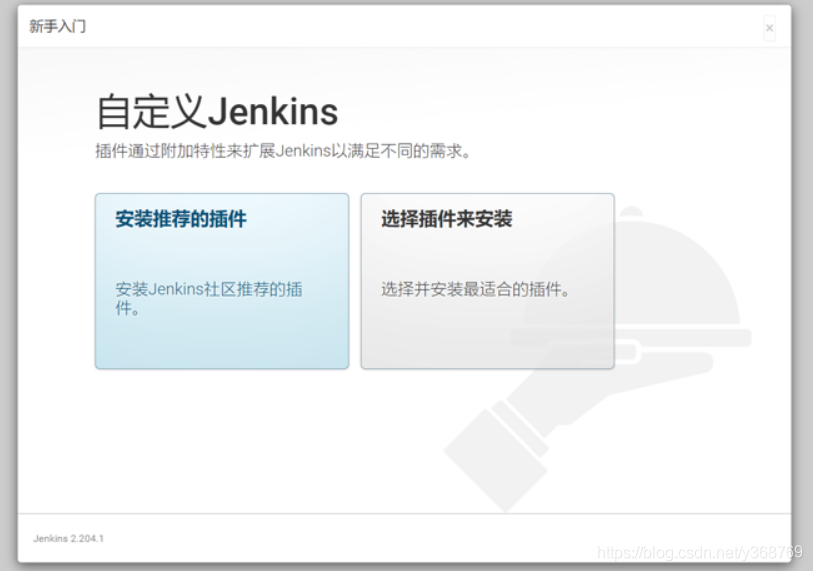Click the 新手入门 dialog title
This screenshot has height=571, width=813.
pos(58,26)
